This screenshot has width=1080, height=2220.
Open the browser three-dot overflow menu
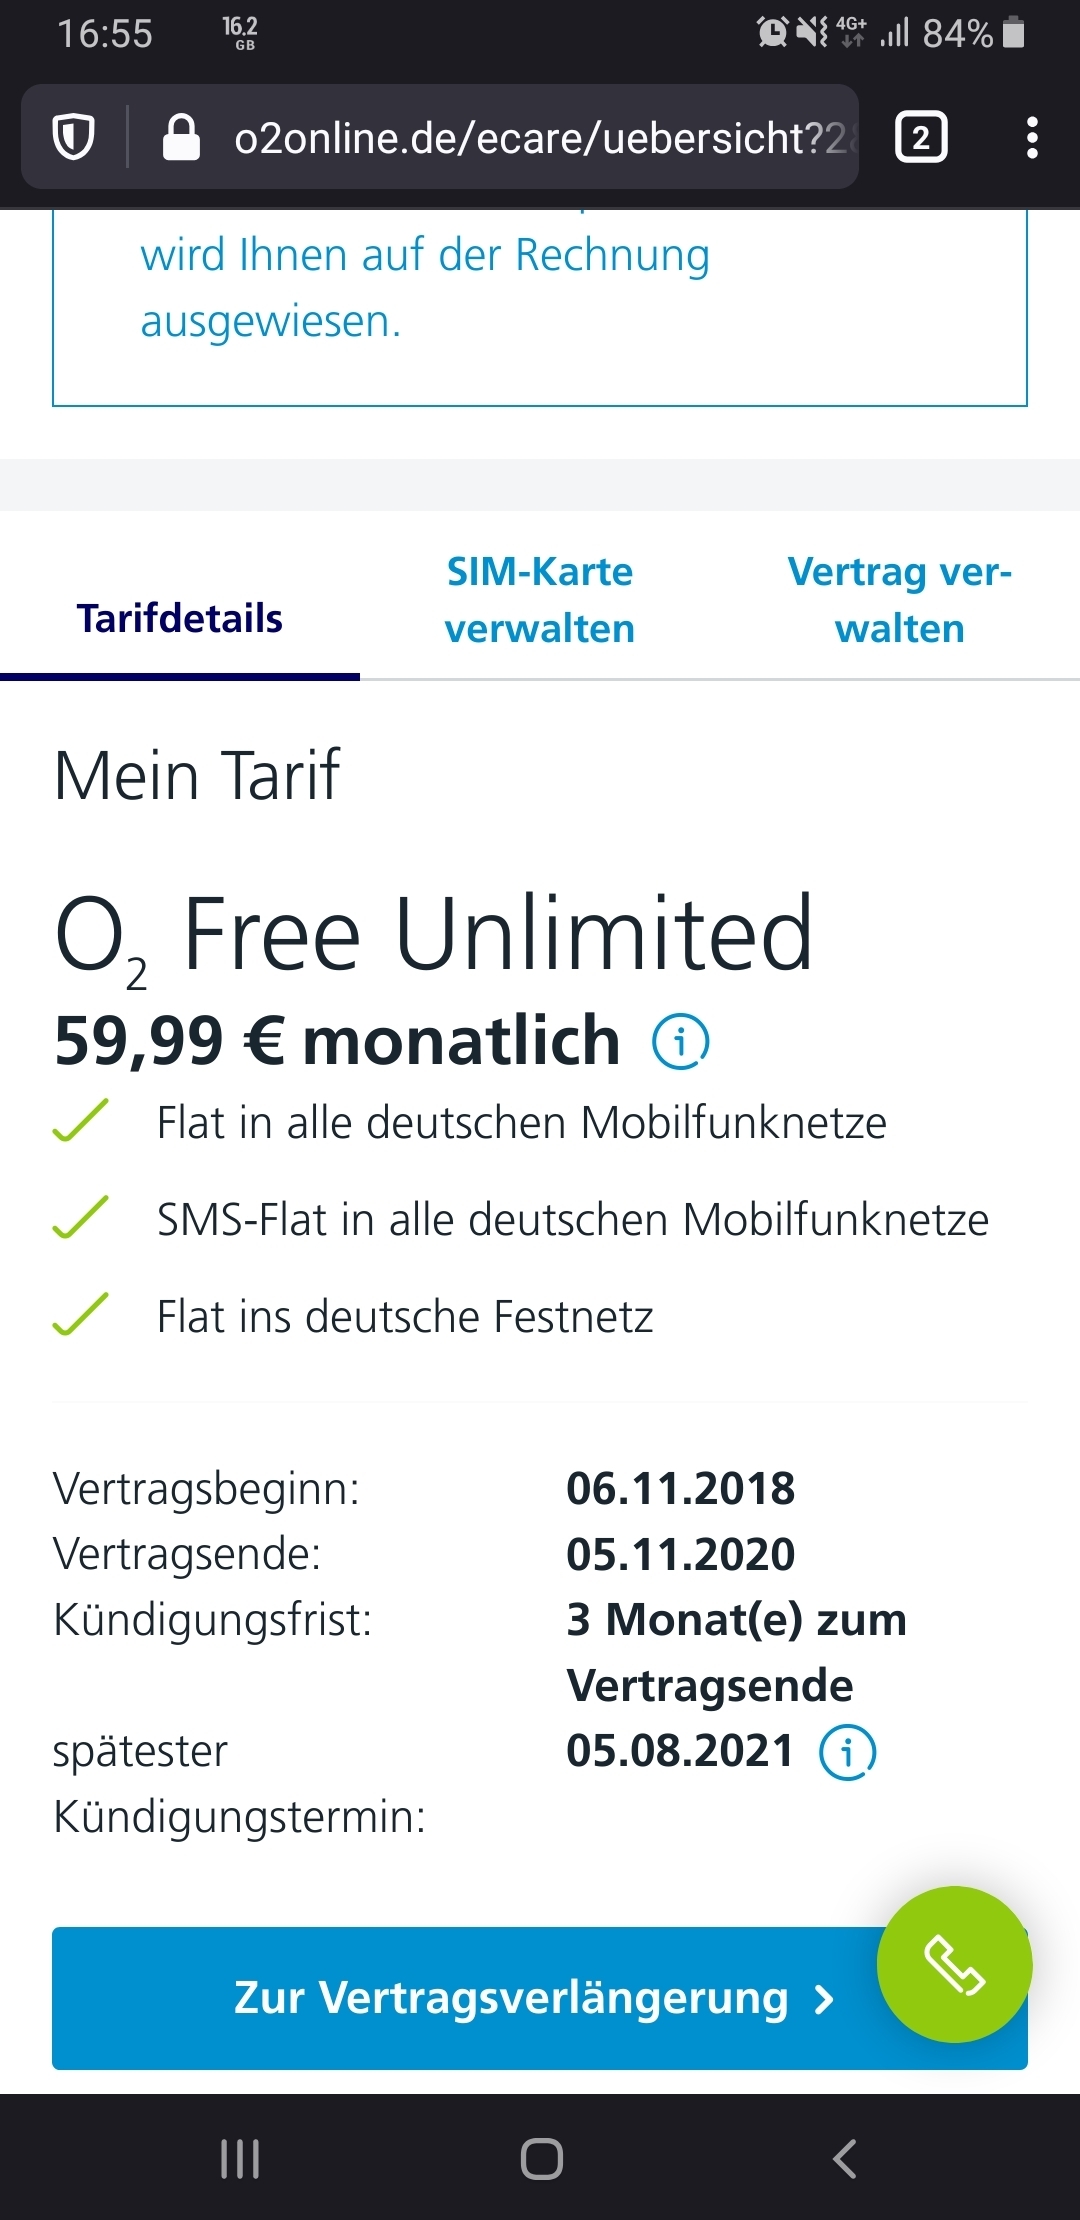1032,137
